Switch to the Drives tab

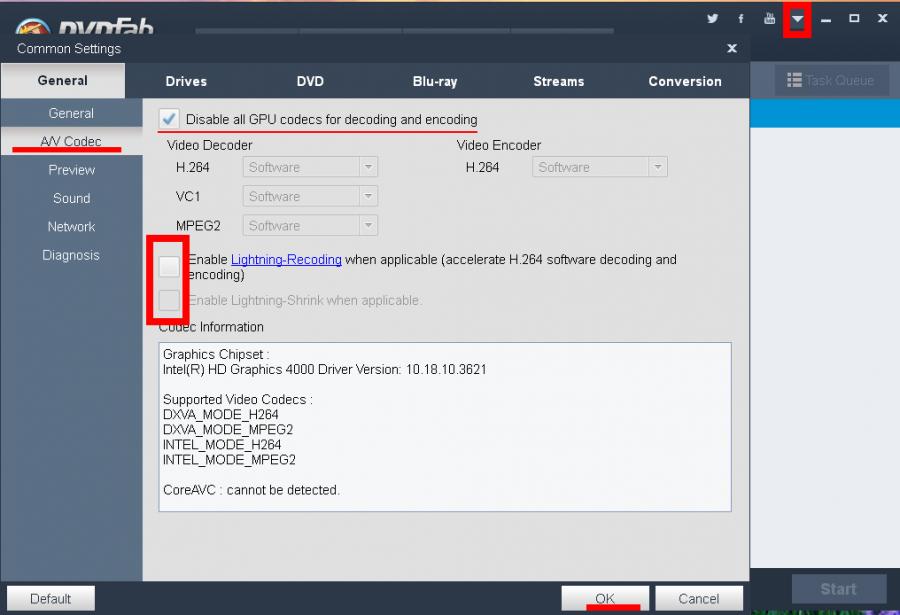click(186, 82)
